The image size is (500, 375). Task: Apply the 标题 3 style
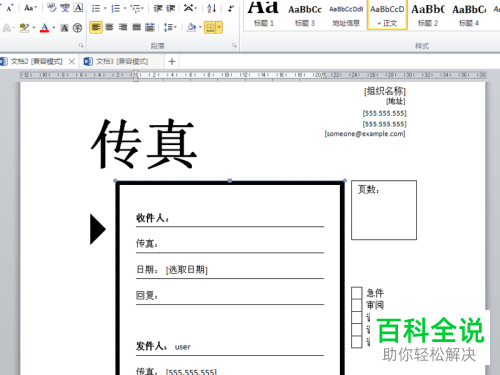coord(305,14)
